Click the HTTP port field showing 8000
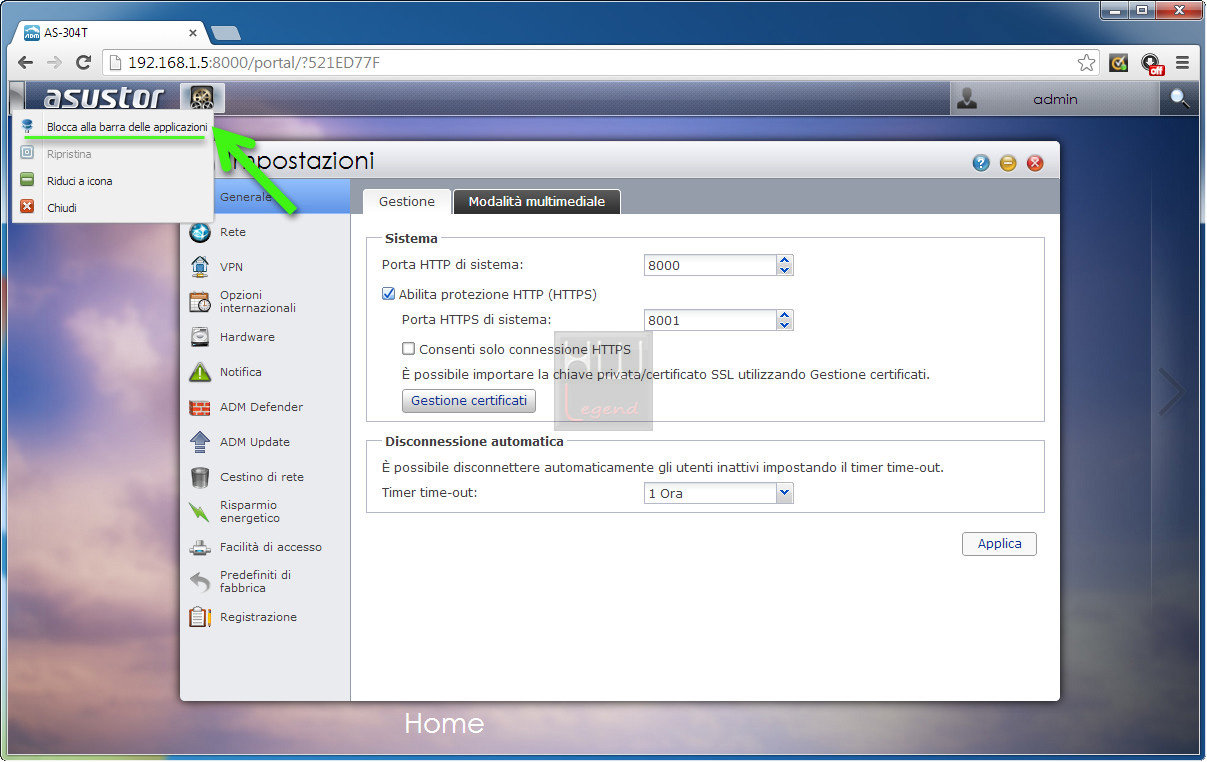 [711, 265]
